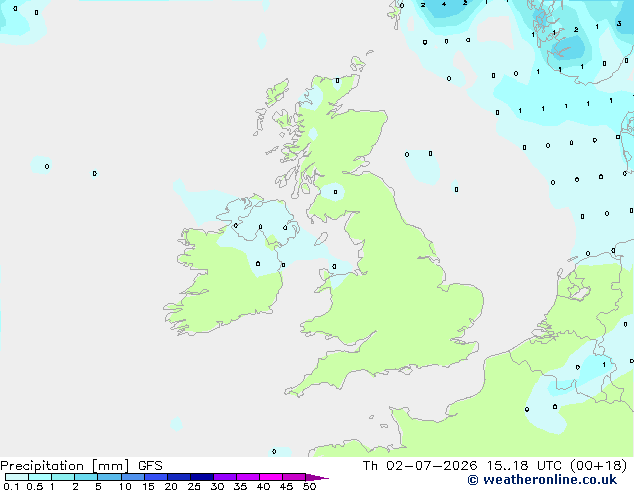The image size is (634, 490).
Task: Select the 5–10 mm legend color
Action: (109, 477)
